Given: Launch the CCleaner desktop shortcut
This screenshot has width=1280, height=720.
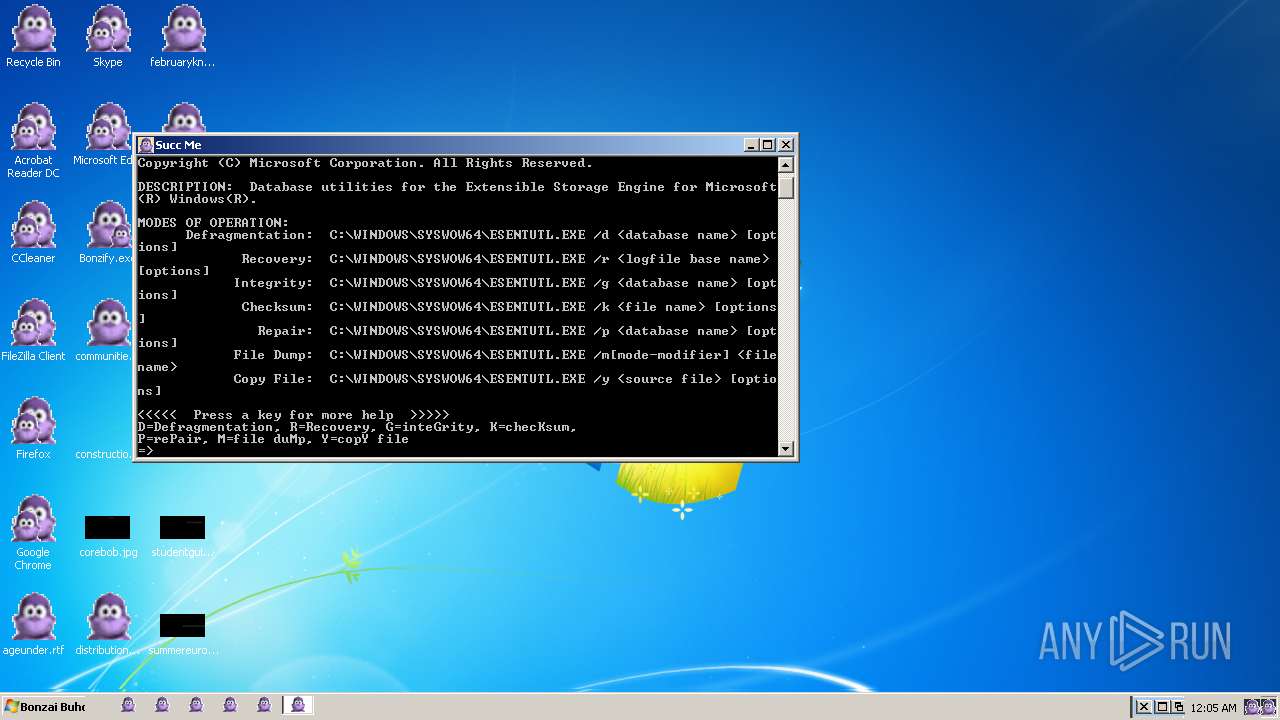Looking at the screenshot, I should (33, 232).
